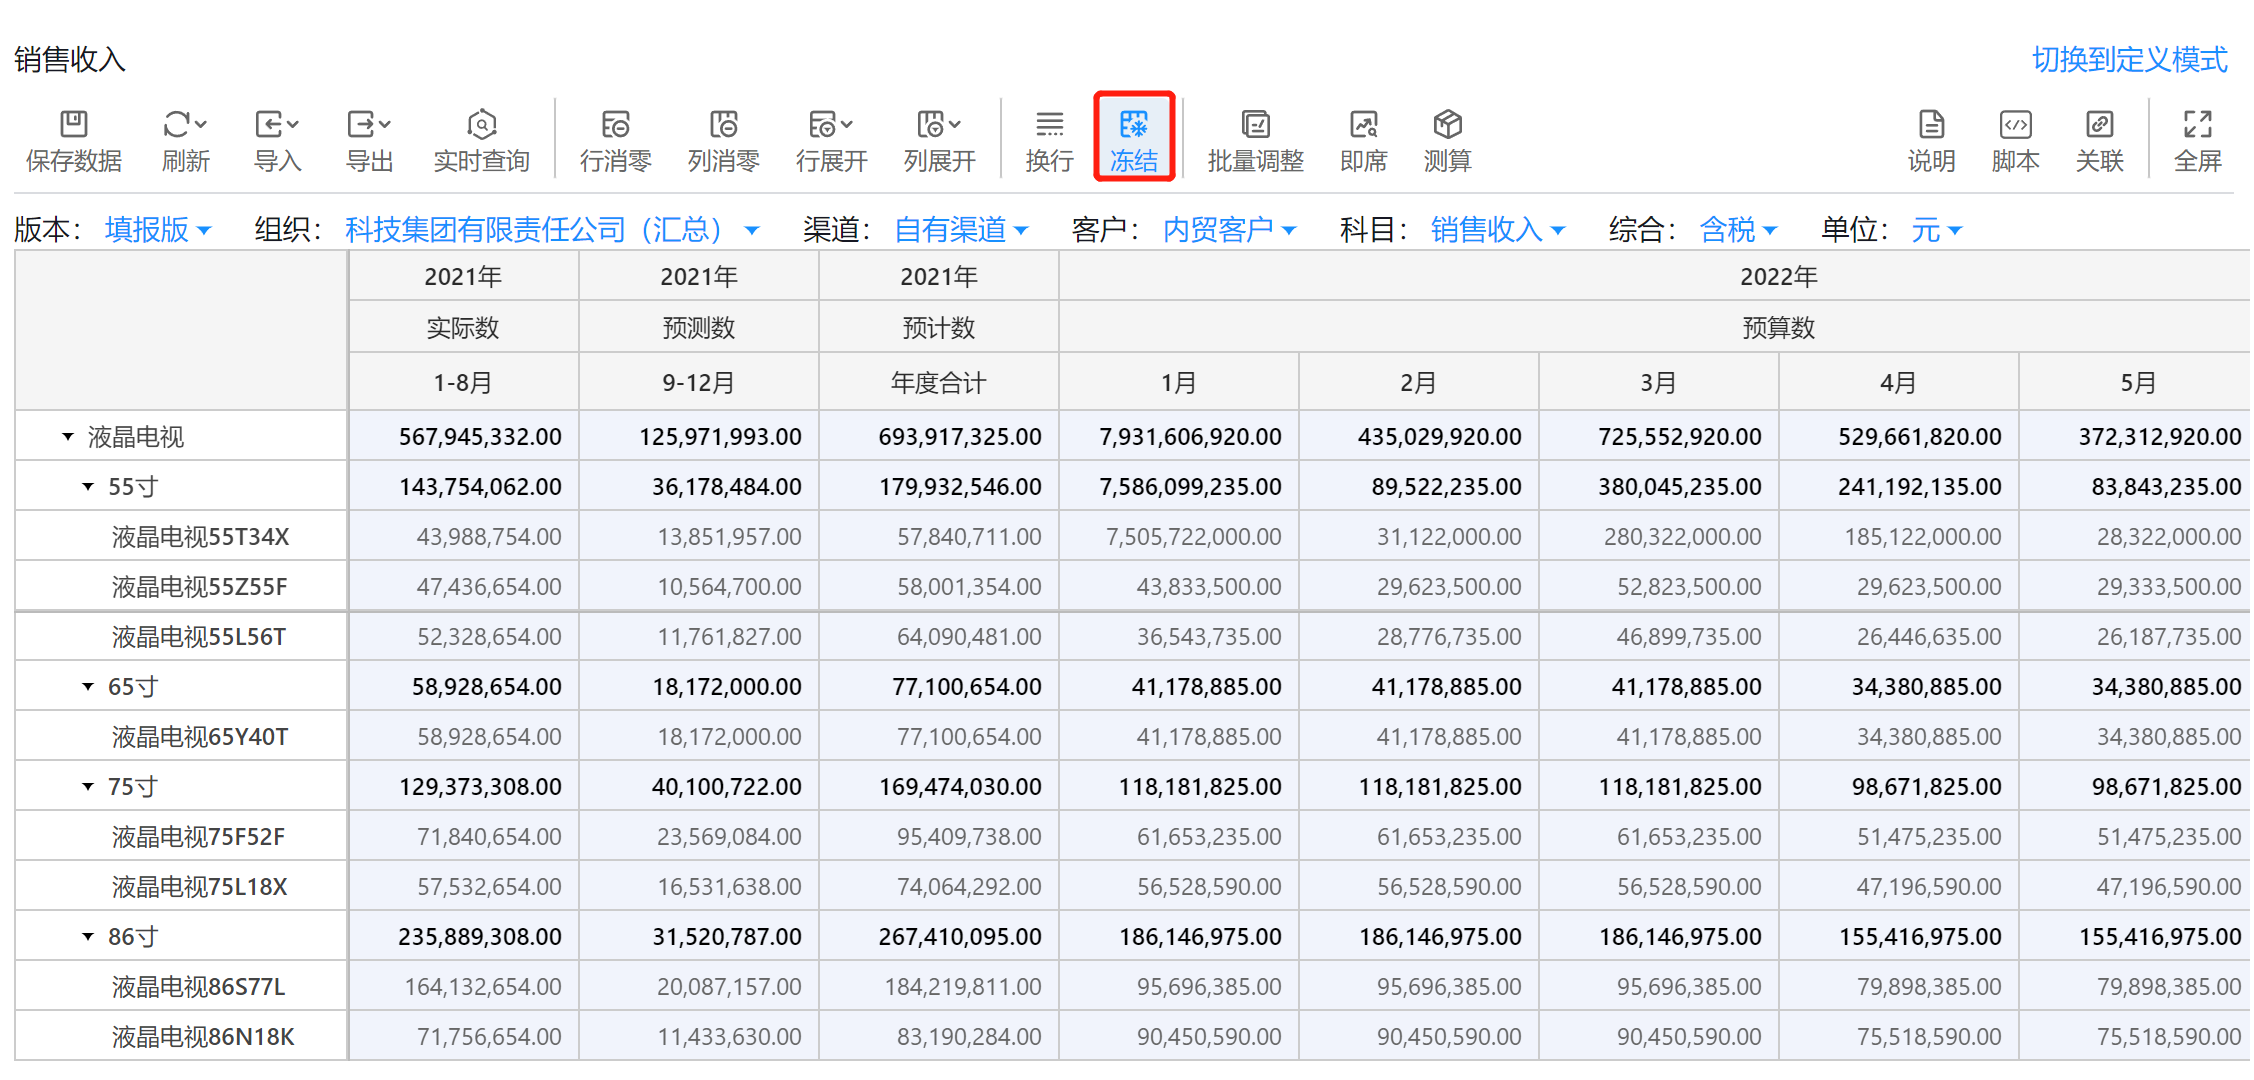Open the 版本 填报版 dropdown

tap(158, 230)
